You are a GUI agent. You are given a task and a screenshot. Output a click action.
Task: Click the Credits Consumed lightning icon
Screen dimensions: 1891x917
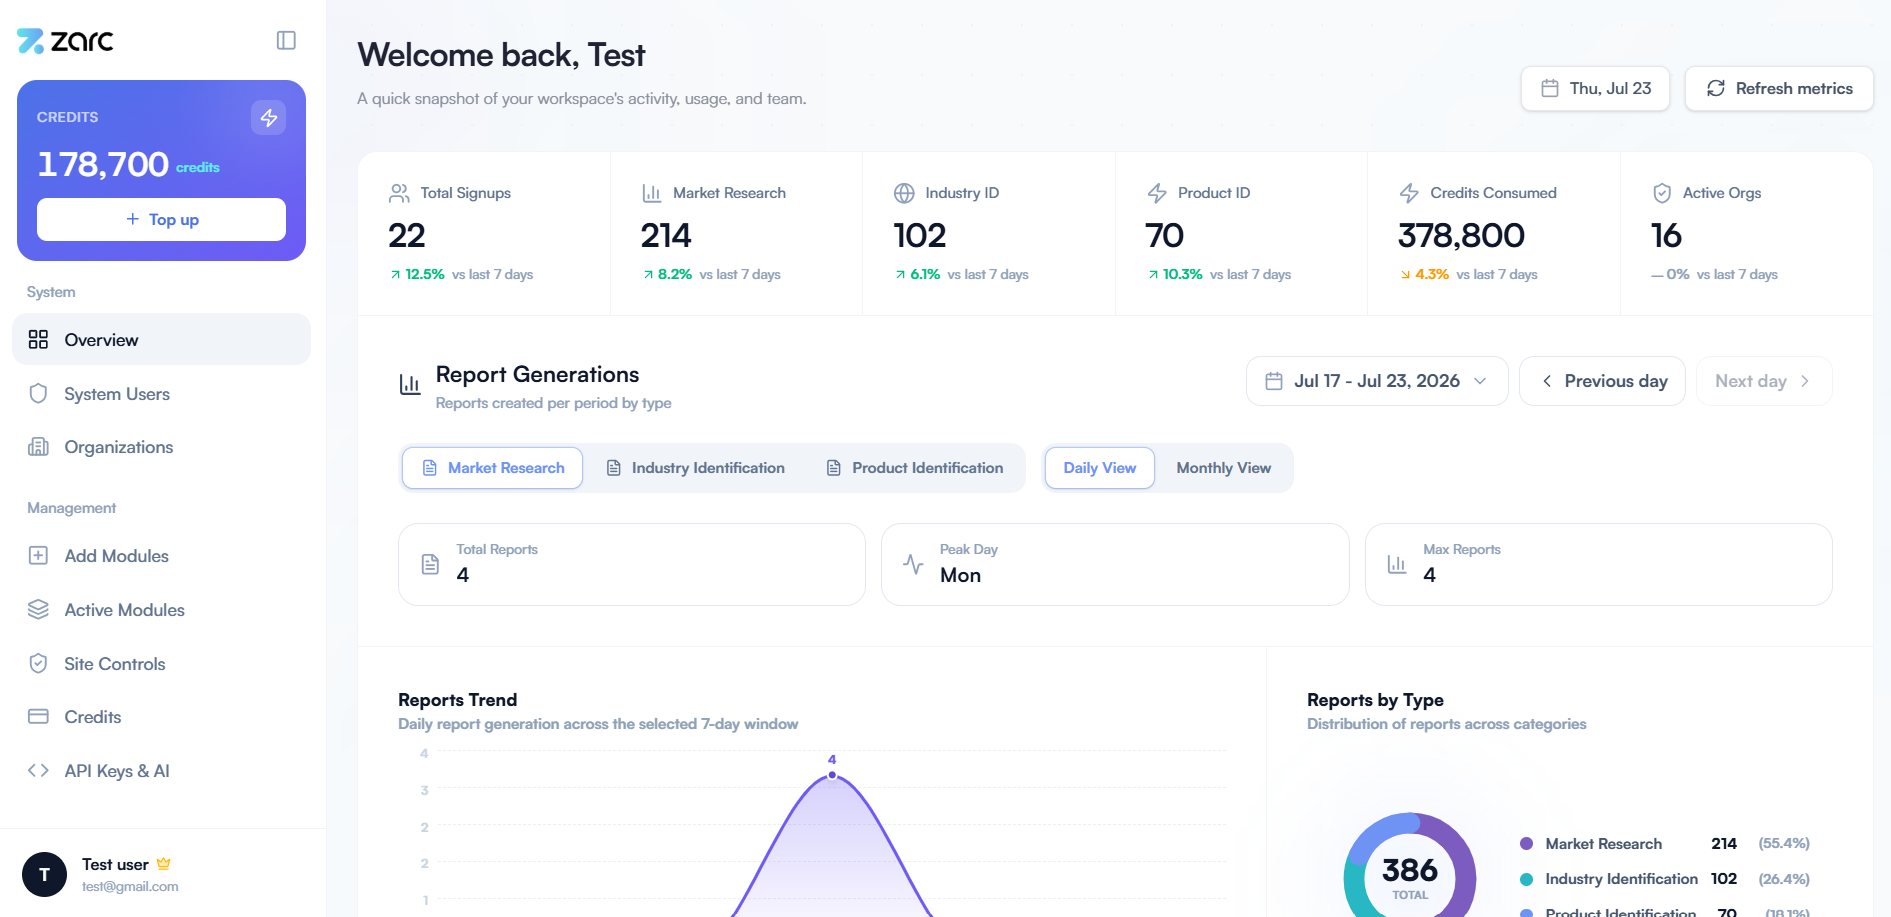(1409, 193)
